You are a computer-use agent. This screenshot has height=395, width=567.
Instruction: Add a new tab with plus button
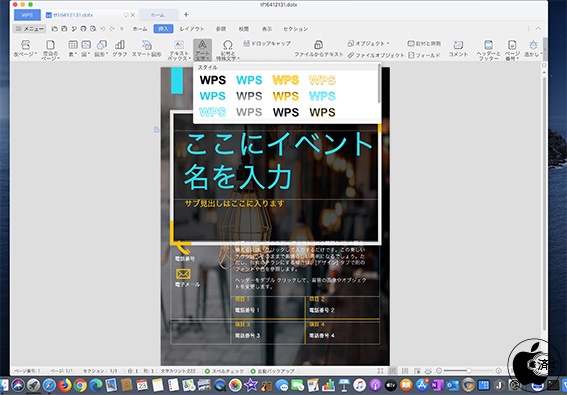[x=186, y=15]
